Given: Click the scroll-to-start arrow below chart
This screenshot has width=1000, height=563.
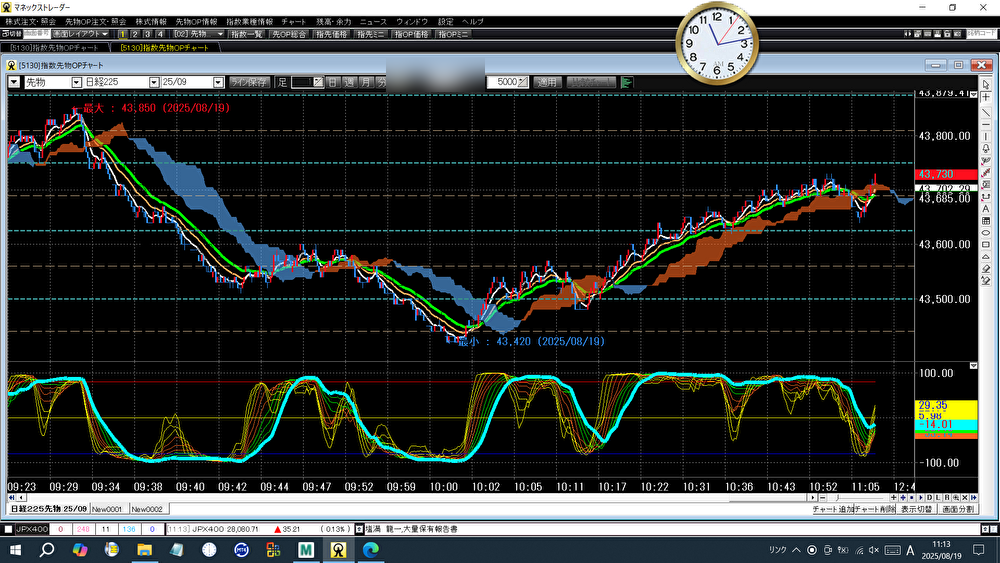Looking at the screenshot, I should pos(11,497).
